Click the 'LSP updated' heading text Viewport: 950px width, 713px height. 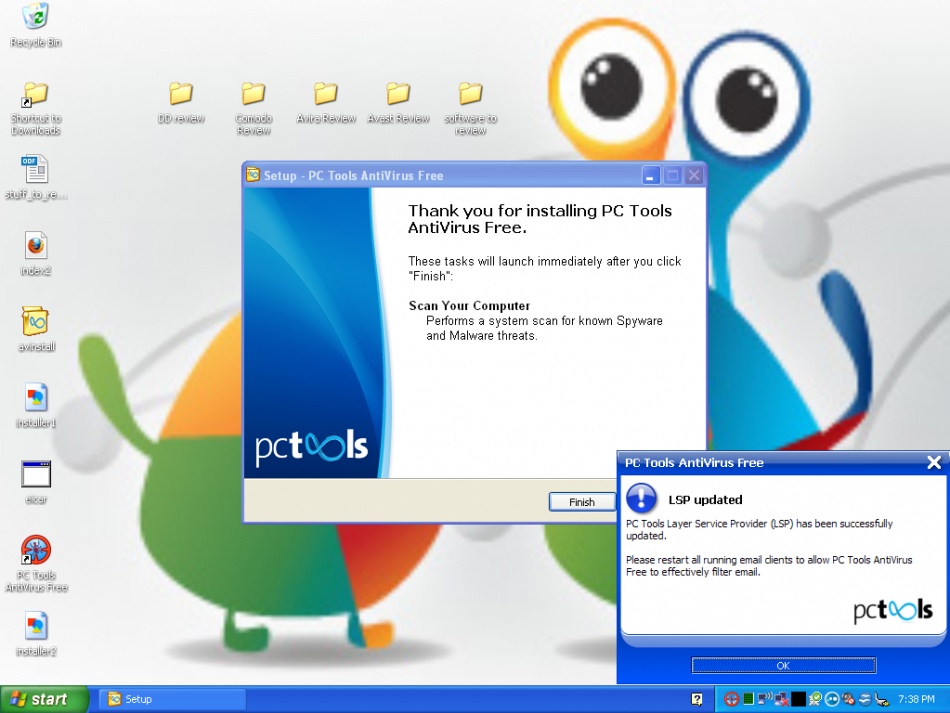coord(705,500)
